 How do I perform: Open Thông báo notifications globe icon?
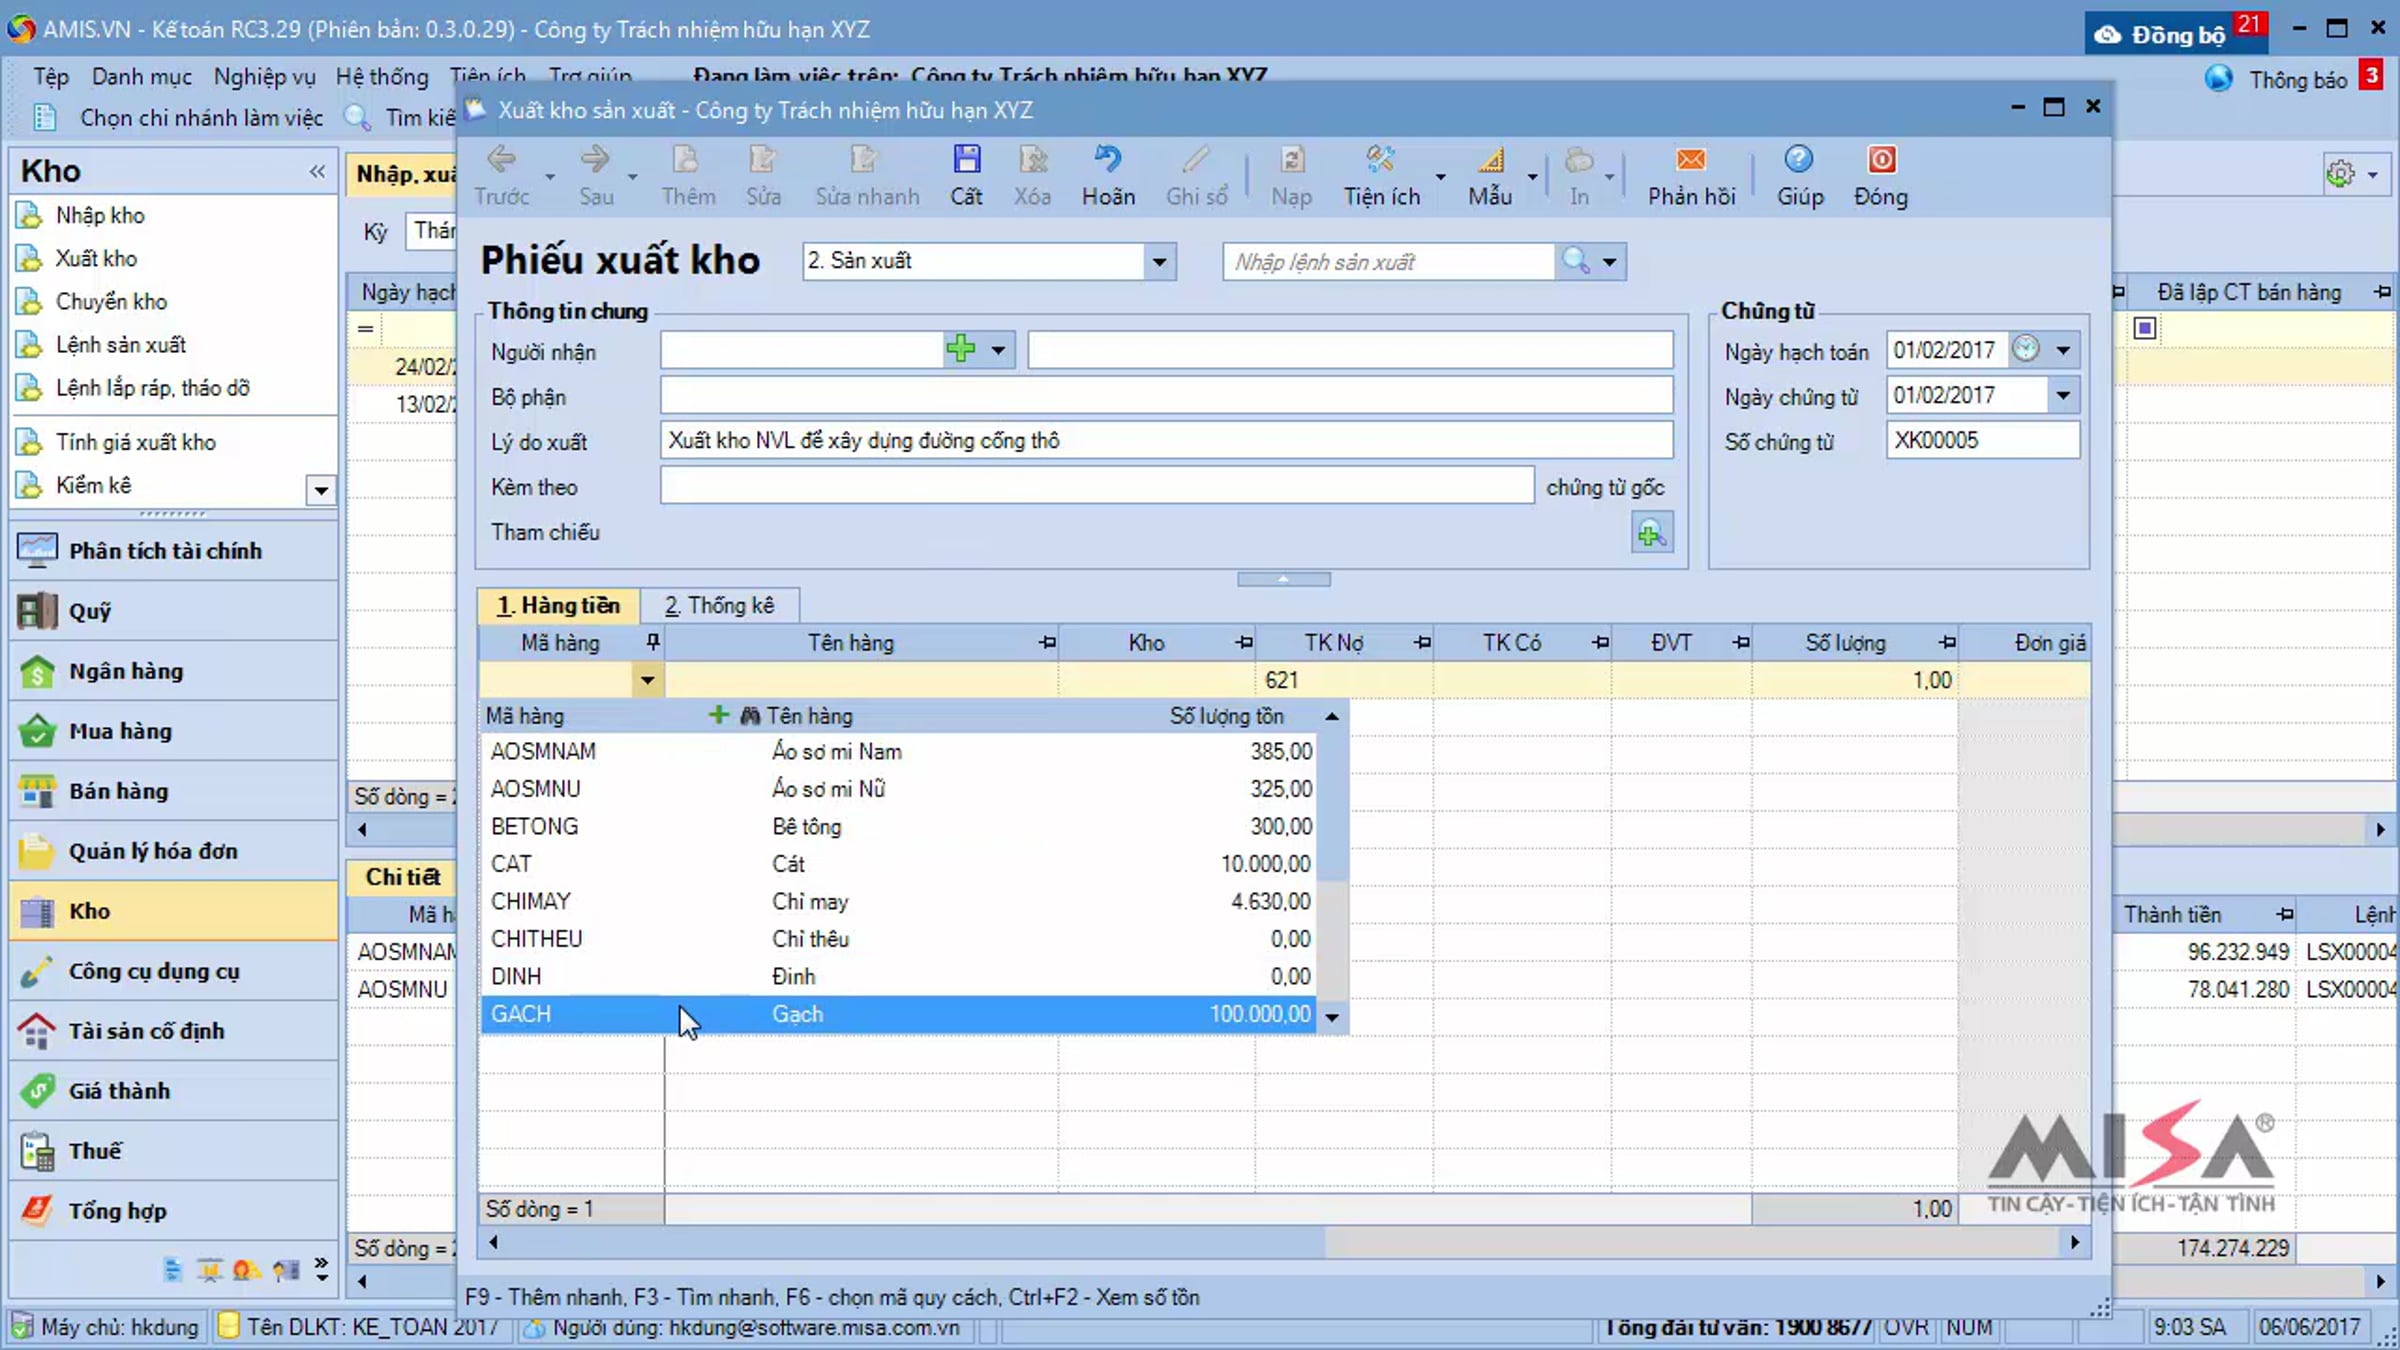tap(2218, 79)
